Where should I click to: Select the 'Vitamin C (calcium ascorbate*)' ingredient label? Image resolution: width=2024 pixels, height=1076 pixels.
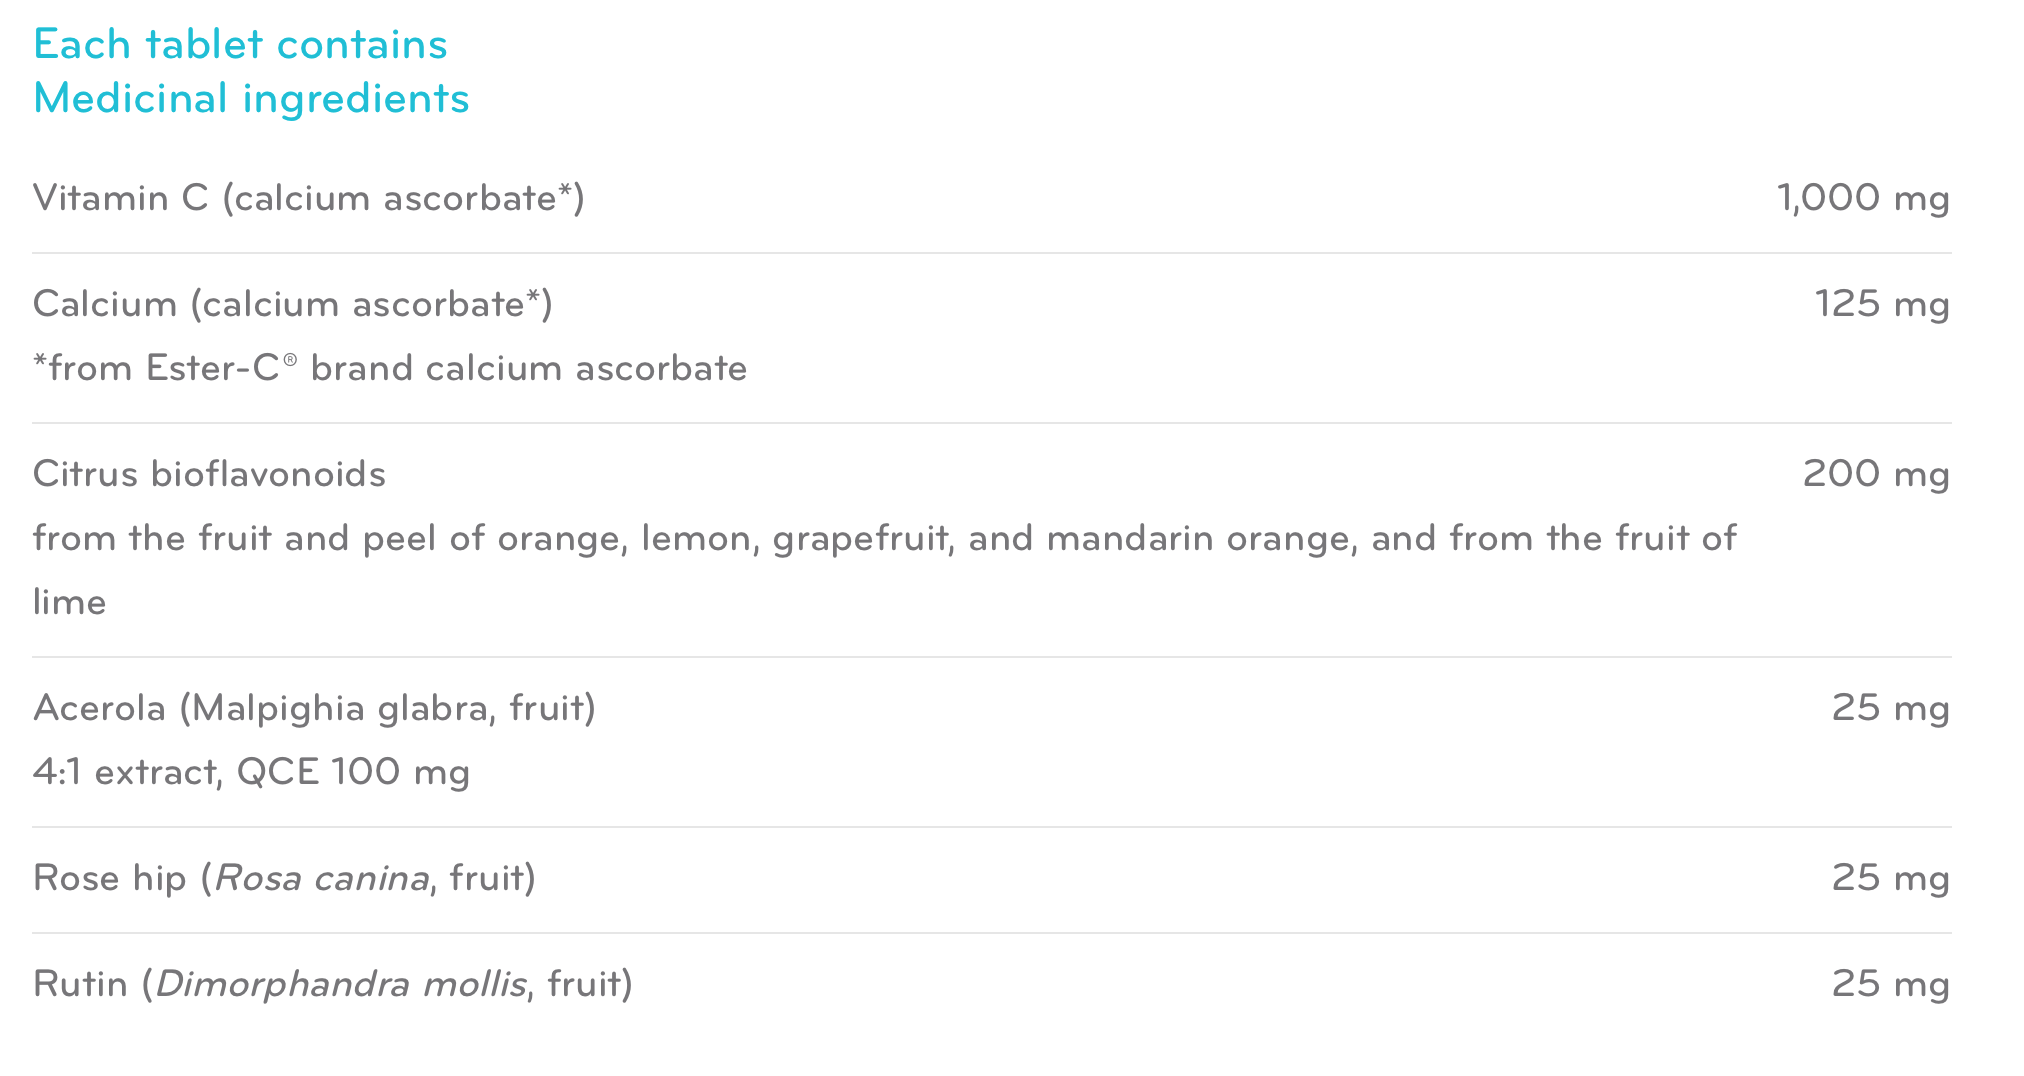(308, 198)
